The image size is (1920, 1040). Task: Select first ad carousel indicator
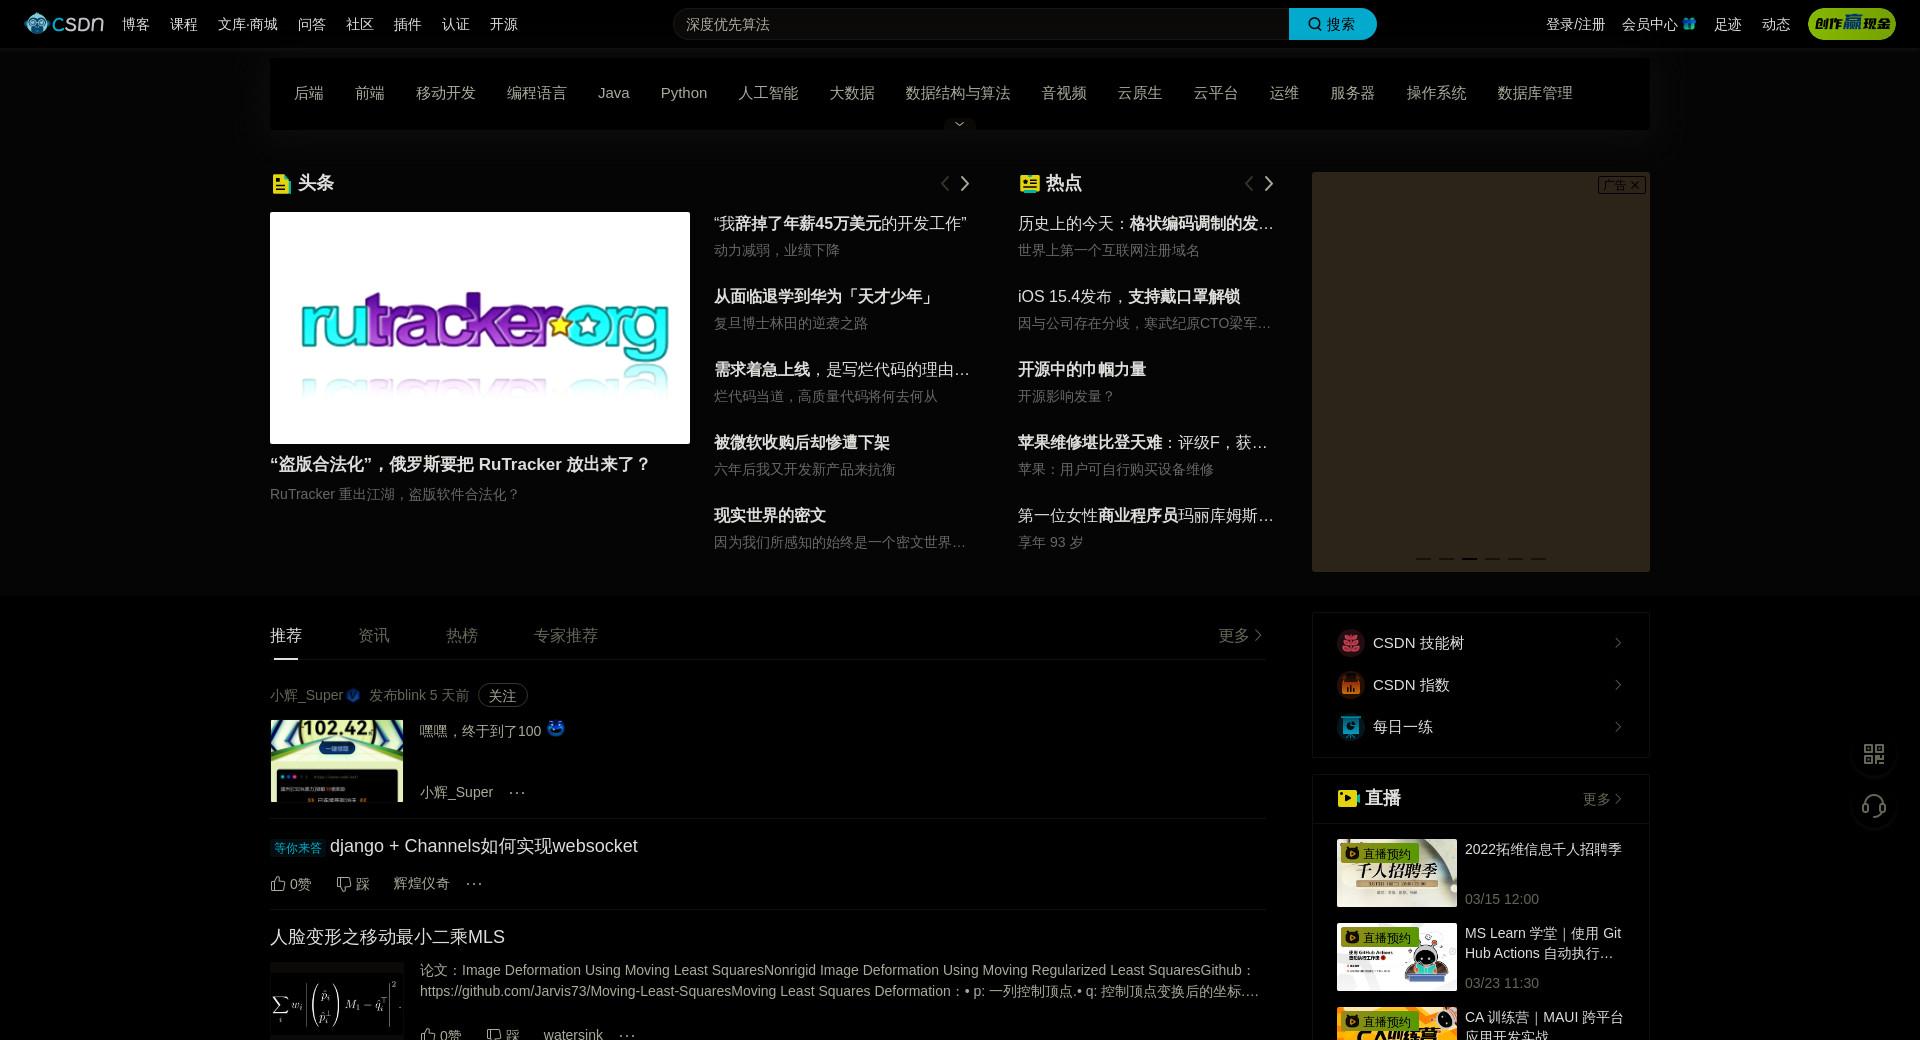[x=1423, y=558]
